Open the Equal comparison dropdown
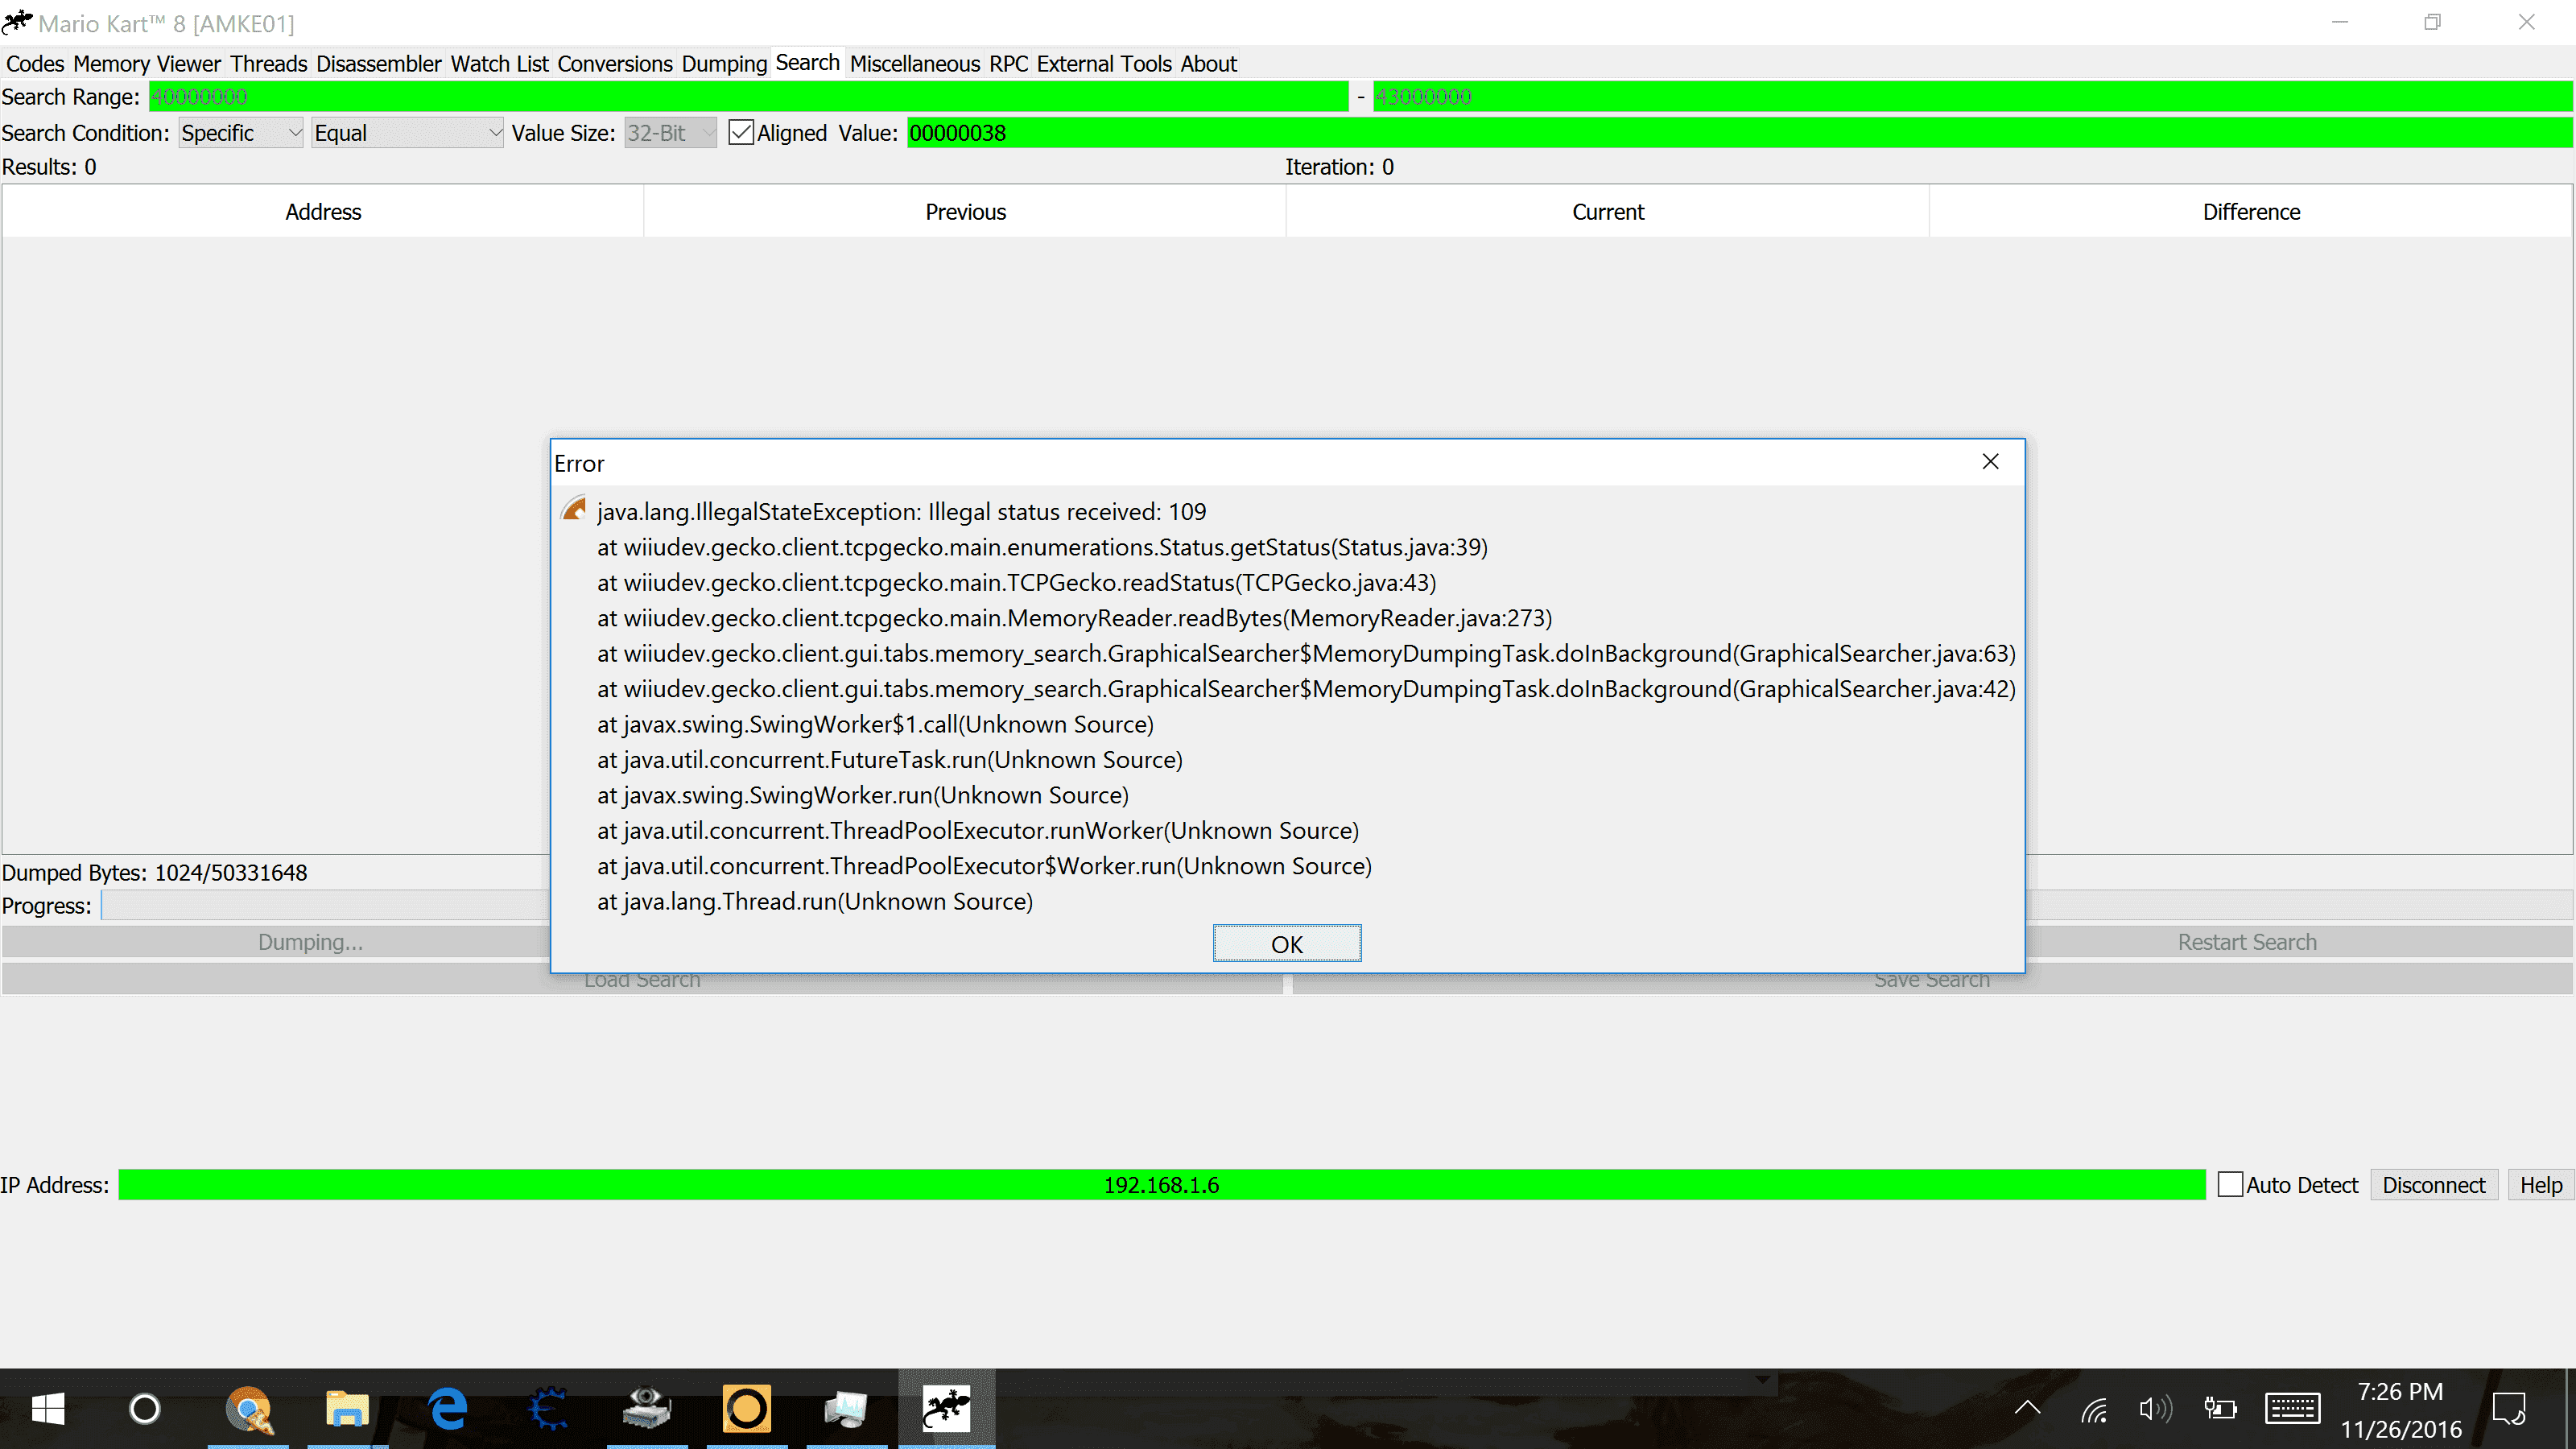2576x1449 pixels. (x=408, y=133)
